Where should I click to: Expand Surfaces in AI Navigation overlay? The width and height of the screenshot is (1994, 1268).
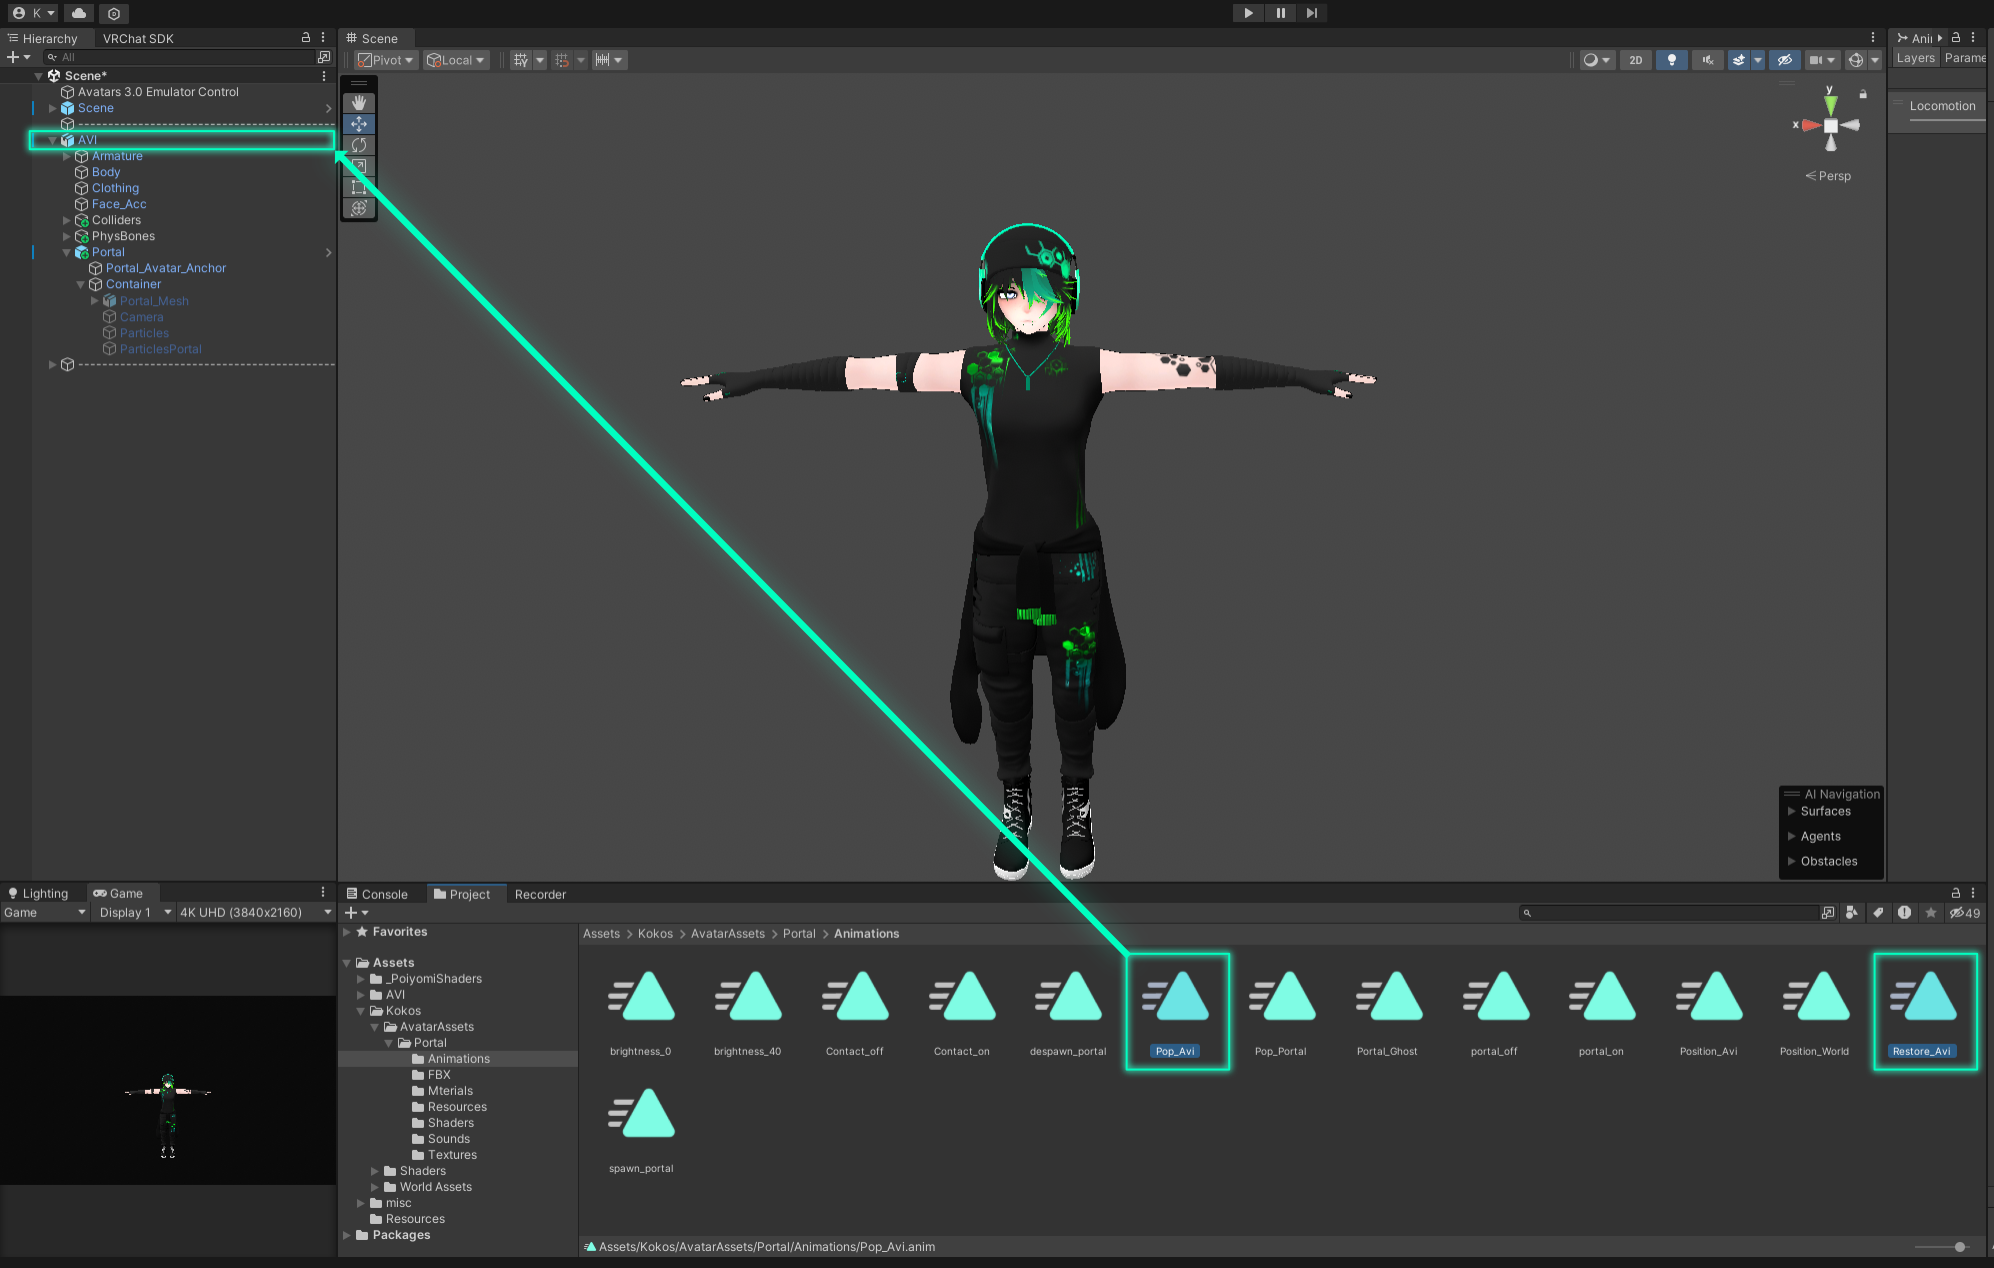point(1792,811)
